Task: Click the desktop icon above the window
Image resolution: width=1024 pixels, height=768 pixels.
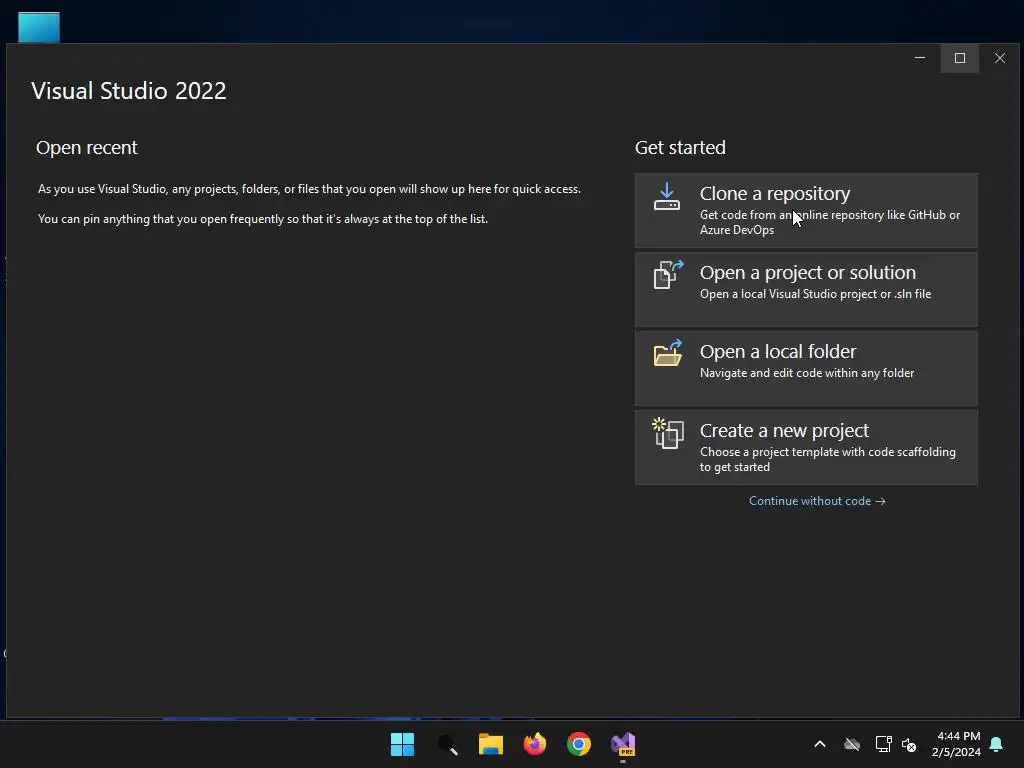Action: (x=39, y=27)
